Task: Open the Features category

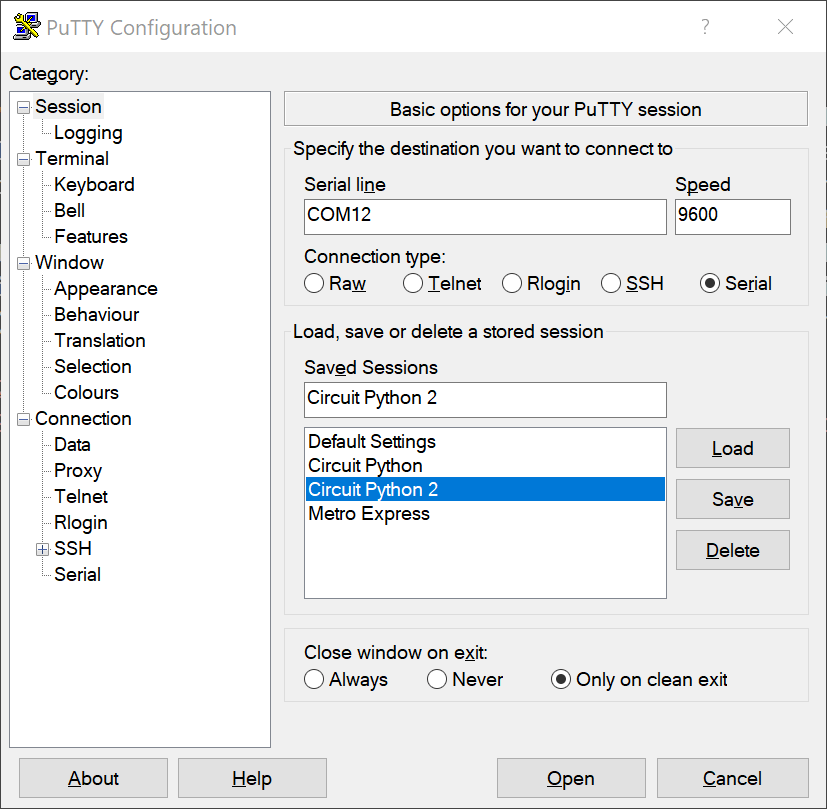Action: (91, 236)
